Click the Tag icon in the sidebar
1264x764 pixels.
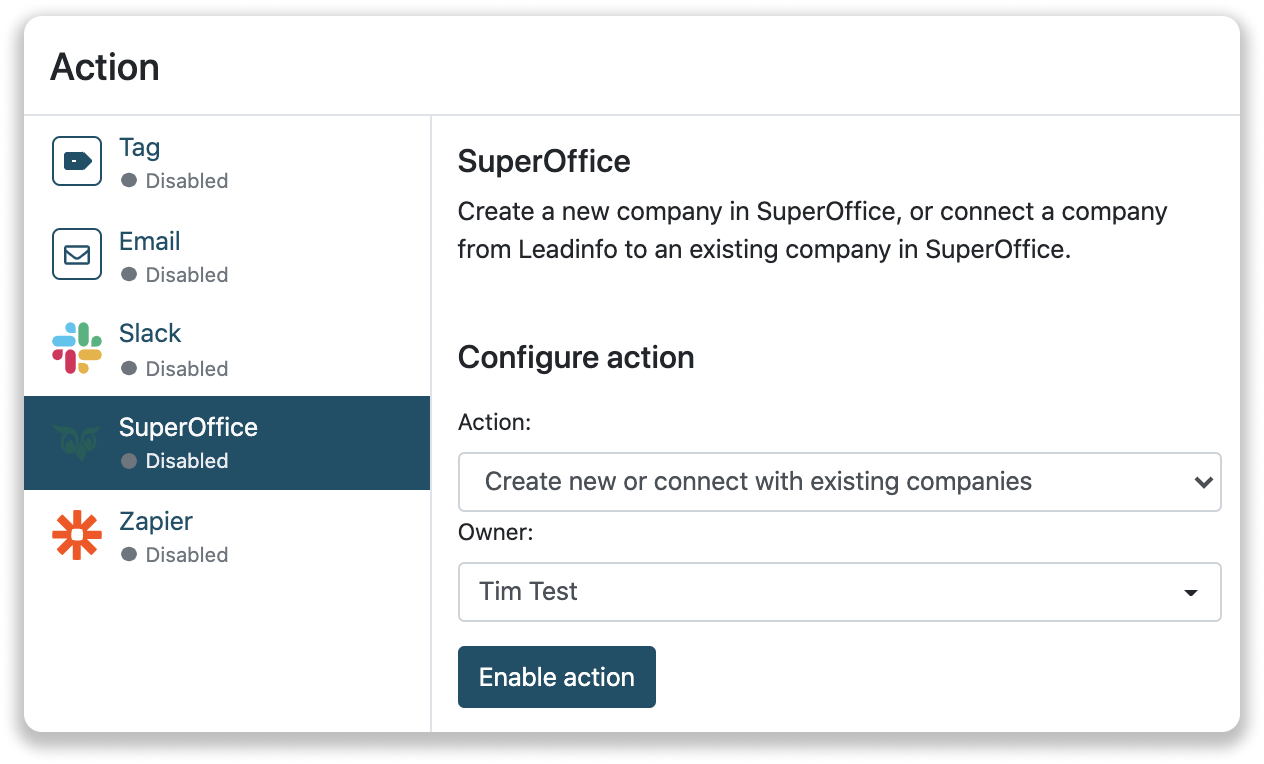76,160
